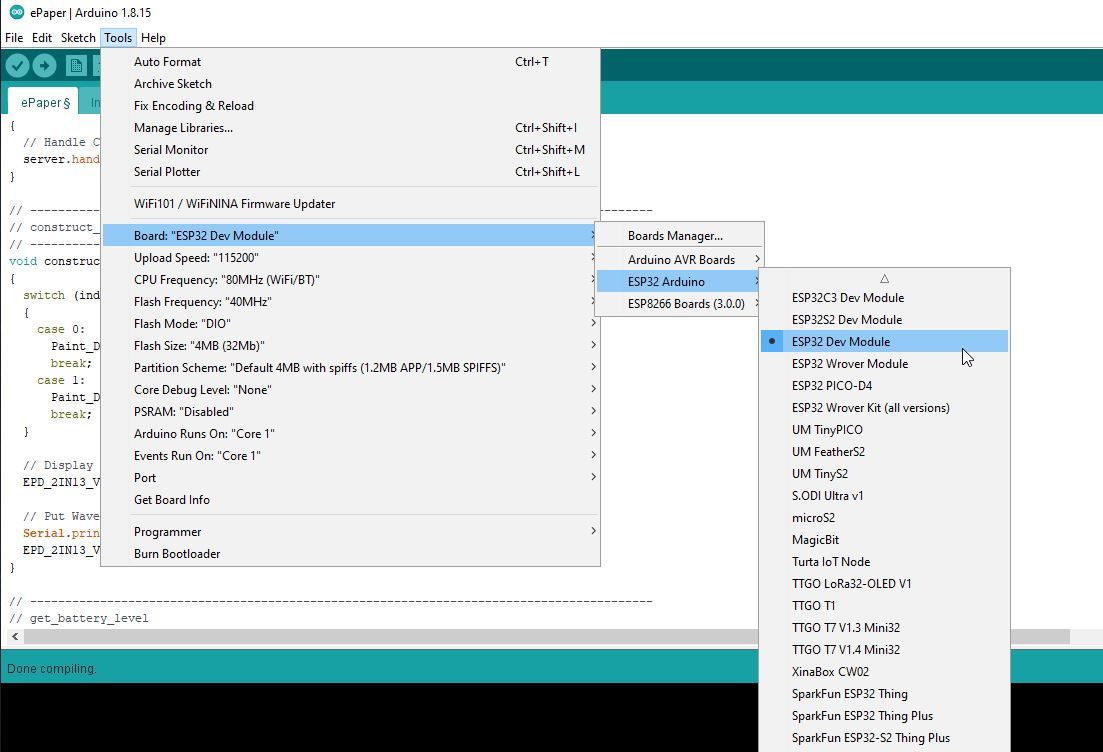This screenshot has height=752, width=1103.
Task: Switch to the ePaper sketch tab
Action: click(x=45, y=103)
